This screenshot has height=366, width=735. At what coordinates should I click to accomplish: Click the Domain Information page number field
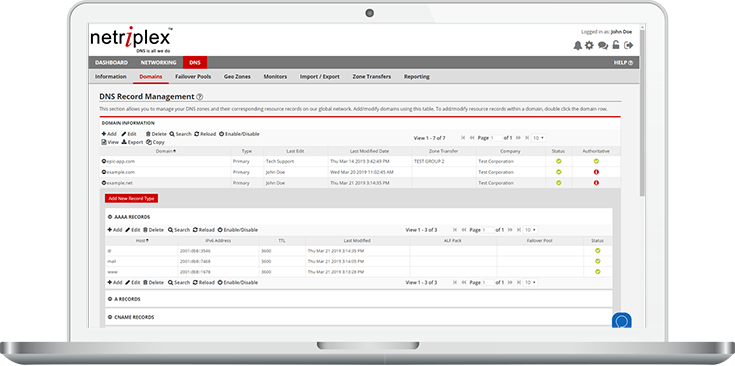click(x=496, y=138)
